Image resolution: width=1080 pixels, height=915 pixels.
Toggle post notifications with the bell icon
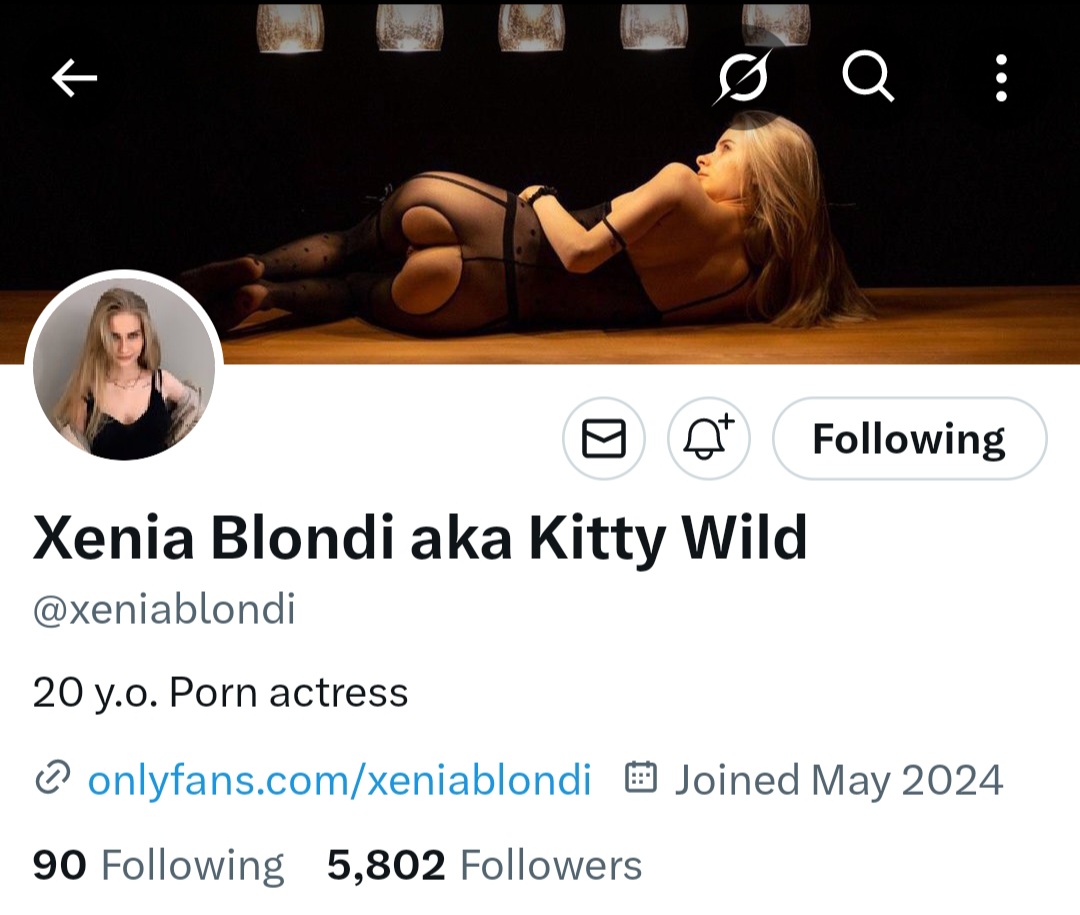[x=708, y=438]
